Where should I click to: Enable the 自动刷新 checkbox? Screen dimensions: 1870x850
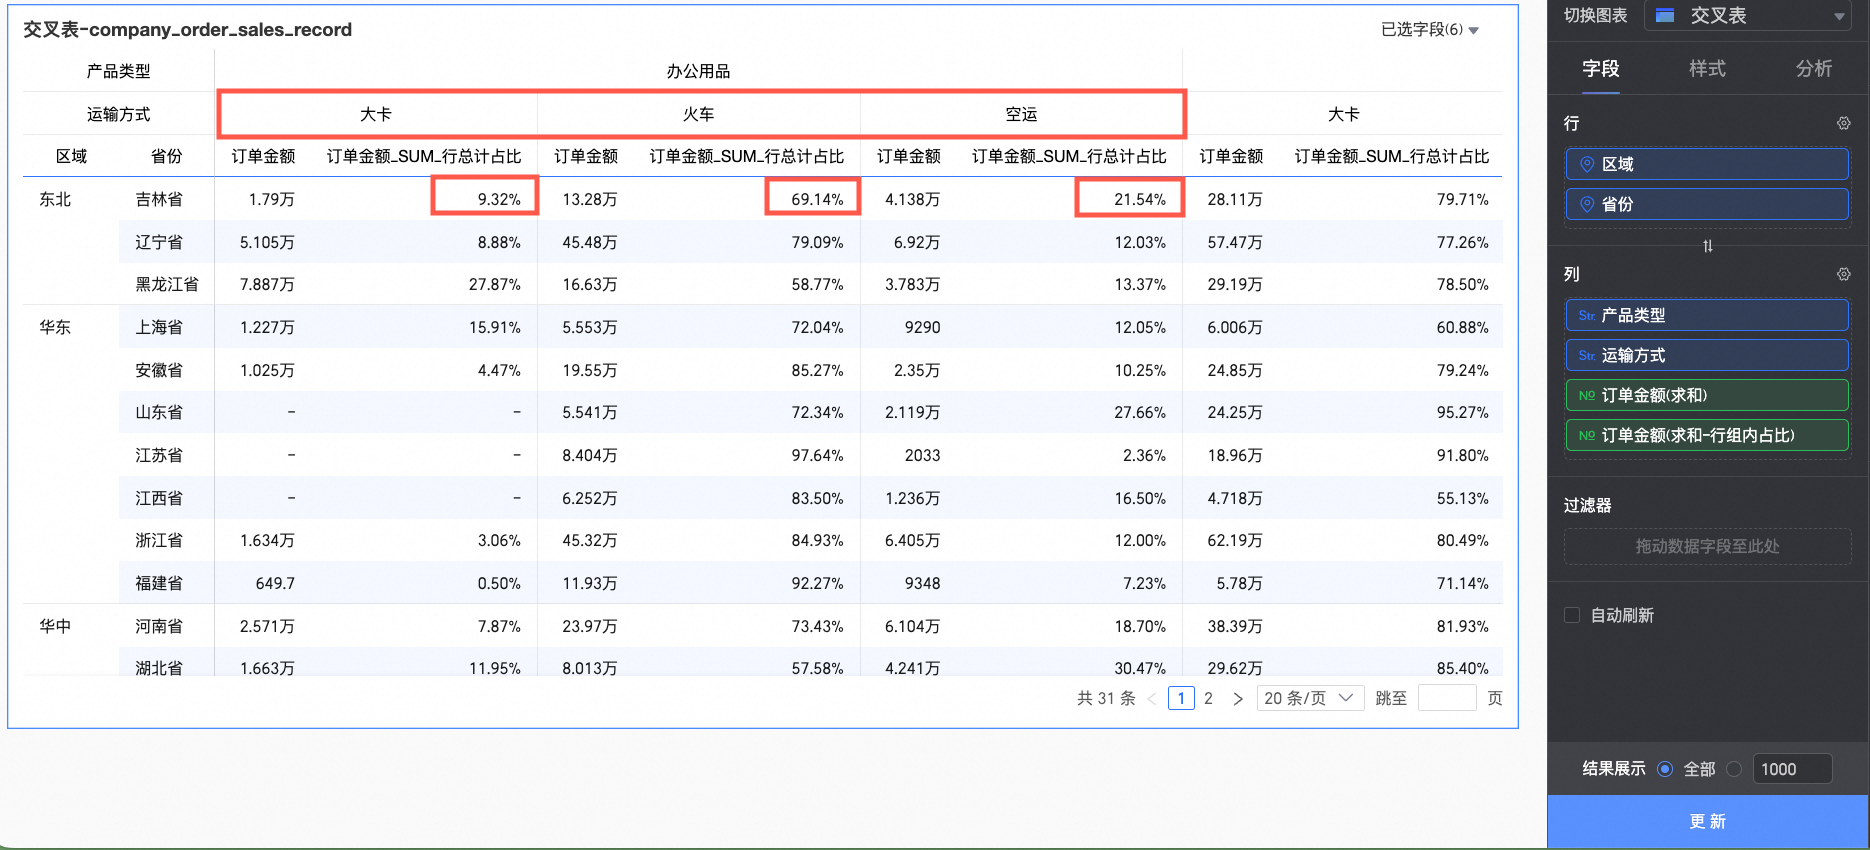[x=1572, y=615]
